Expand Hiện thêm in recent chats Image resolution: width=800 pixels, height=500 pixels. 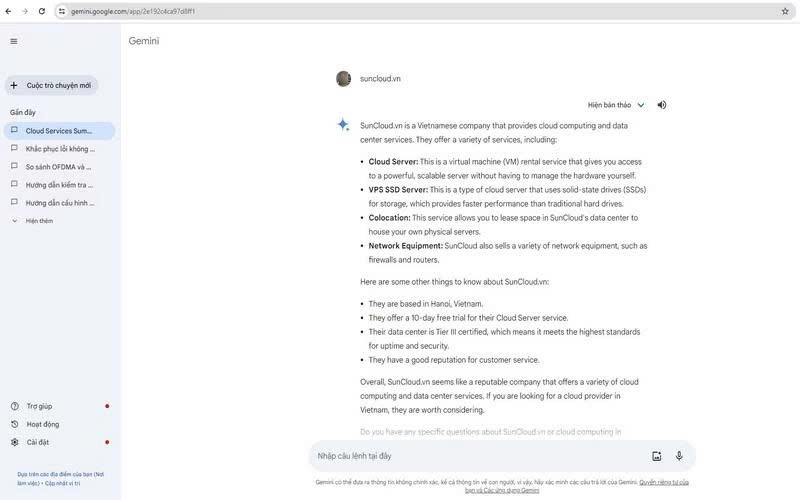pyautogui.click(x=33, y=221)
